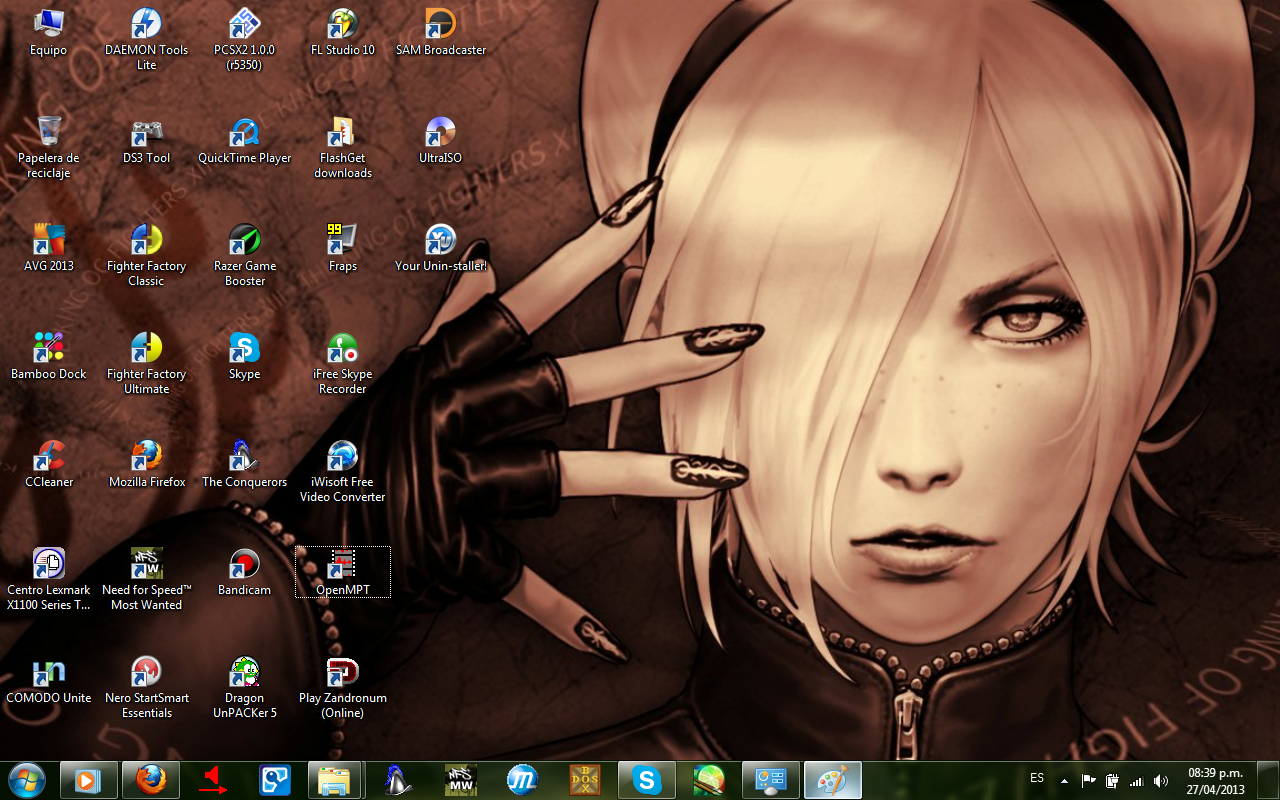1280x800 pixels.
Task: Select the COMODO Unite icon
Action: pos(48,680)
